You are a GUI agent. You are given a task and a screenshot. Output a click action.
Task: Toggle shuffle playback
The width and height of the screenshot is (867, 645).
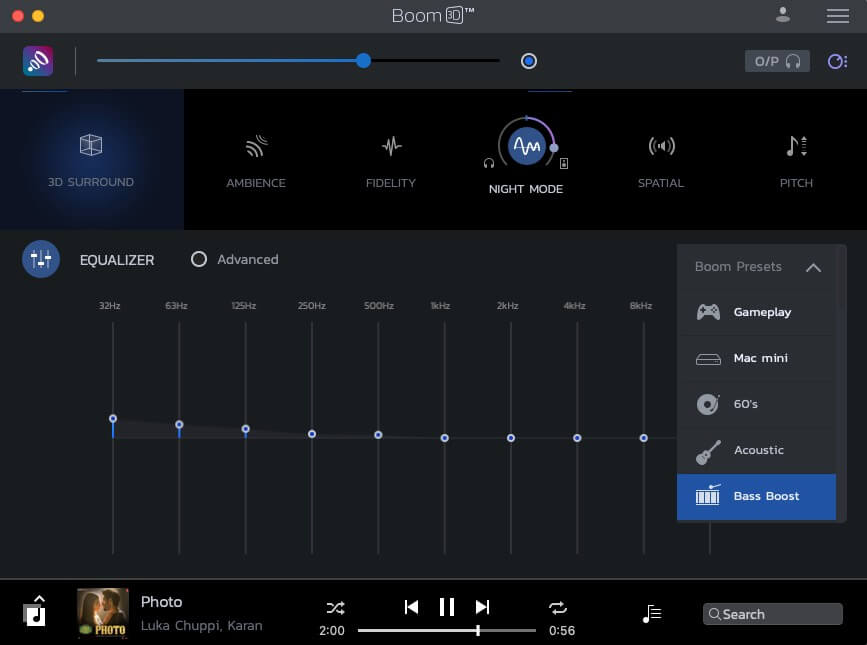click(335, 608)
